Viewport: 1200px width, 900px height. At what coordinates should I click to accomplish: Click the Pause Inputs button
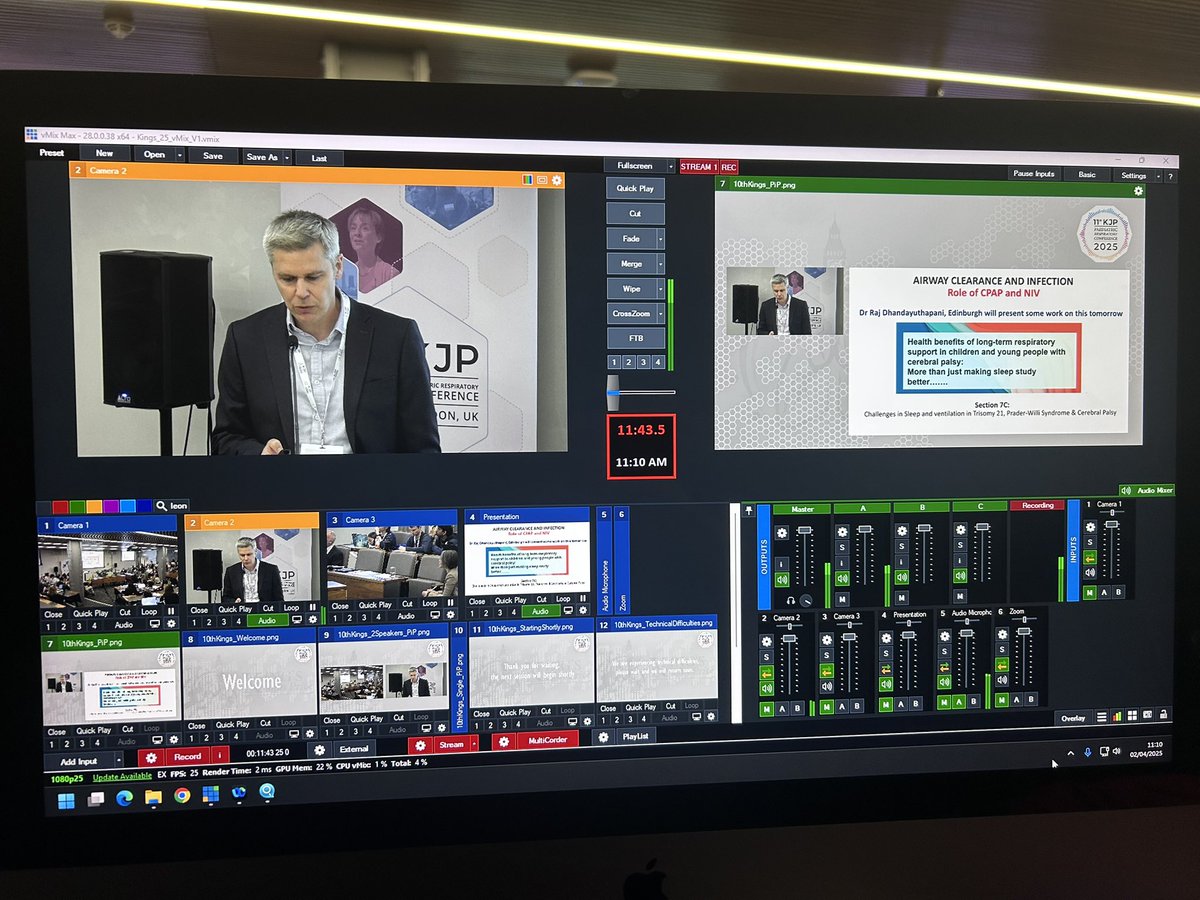coord(1034,174)
